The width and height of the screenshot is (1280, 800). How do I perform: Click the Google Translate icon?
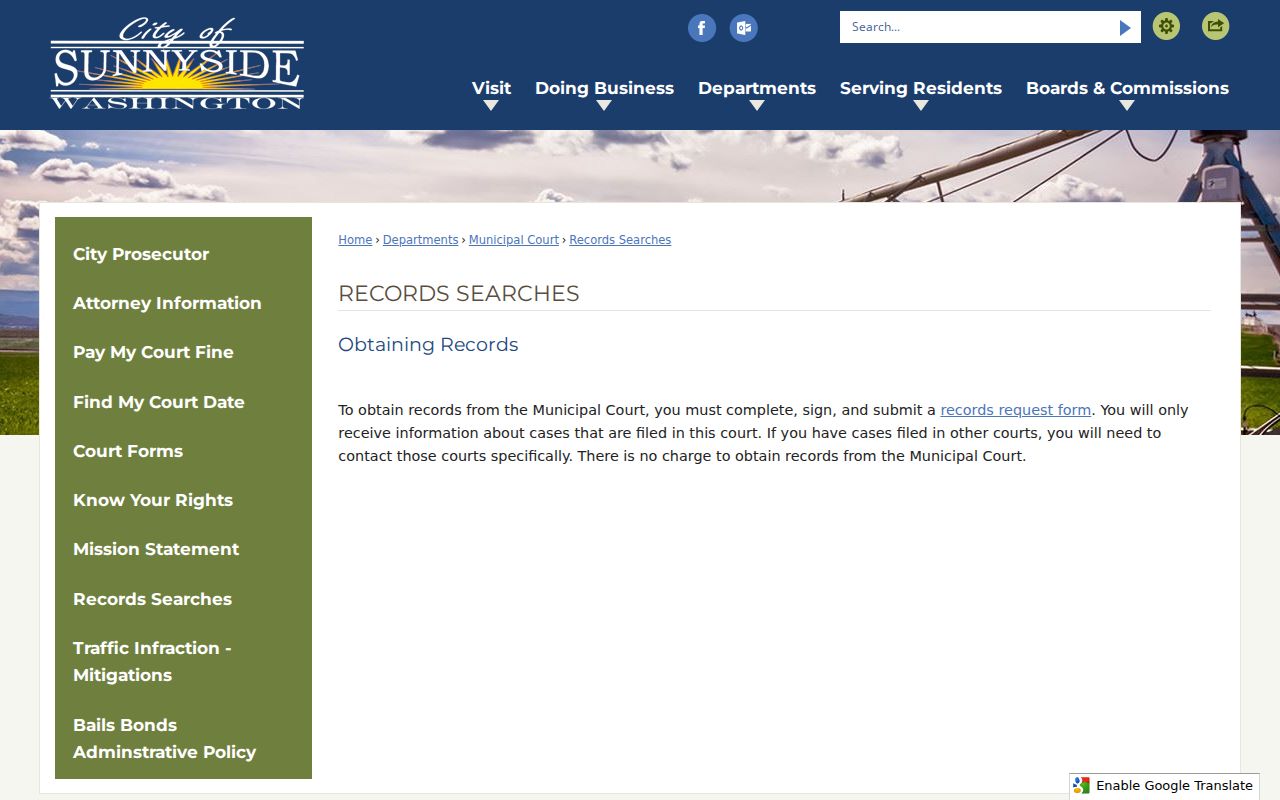pos(1081,786)
